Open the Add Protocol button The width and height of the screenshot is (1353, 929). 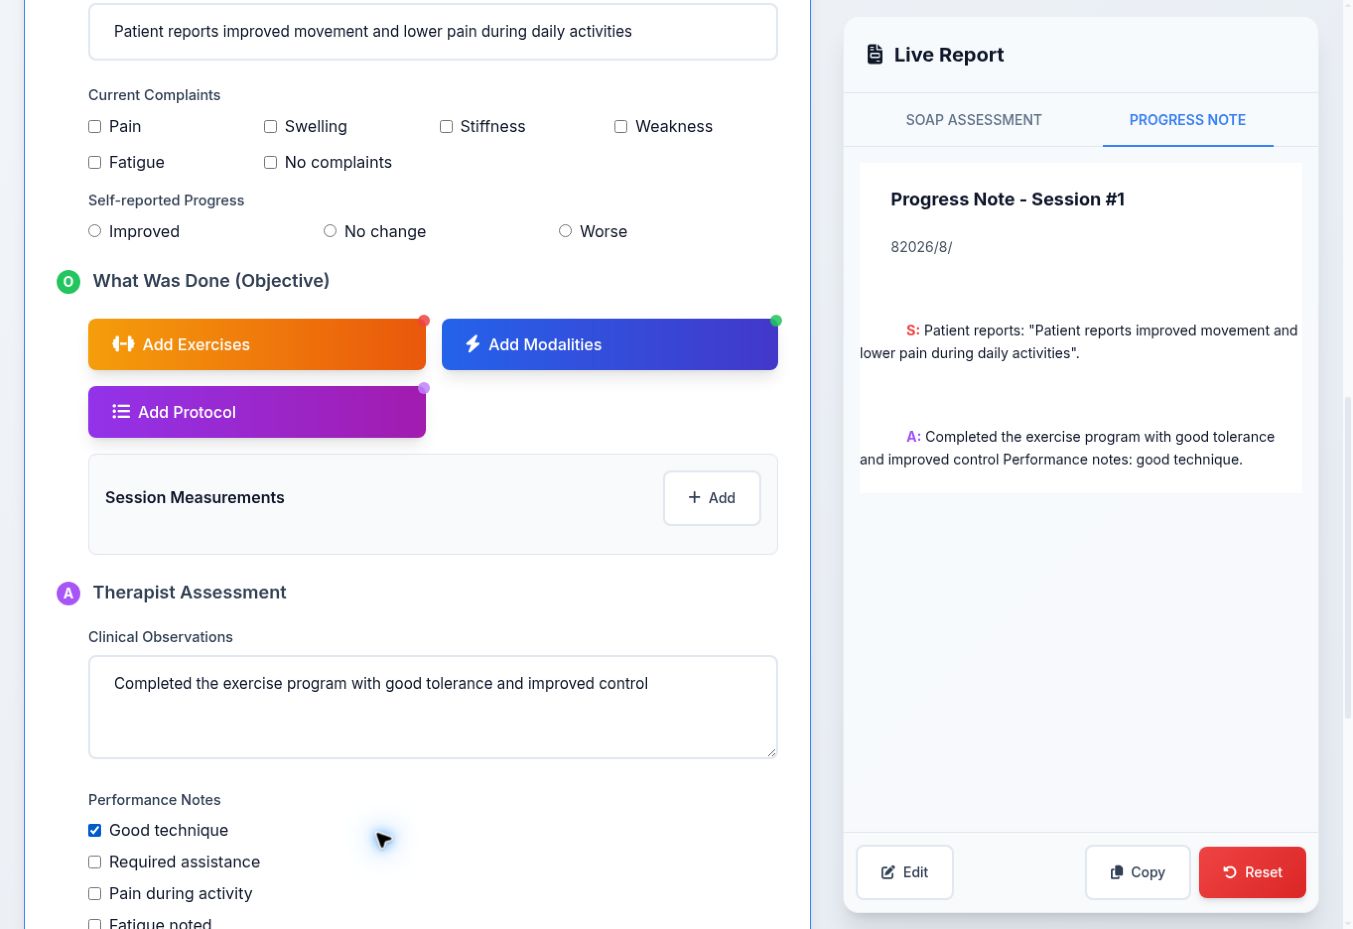257,412
